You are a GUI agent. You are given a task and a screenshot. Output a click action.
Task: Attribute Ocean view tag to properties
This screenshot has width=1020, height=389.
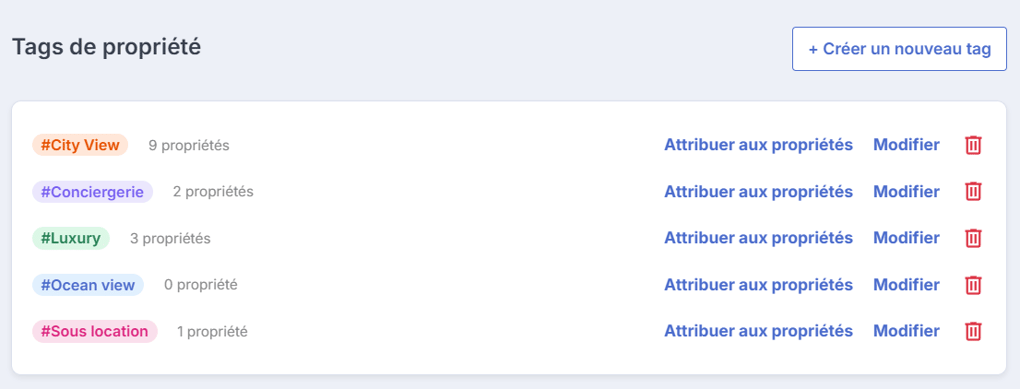point(758,285)
